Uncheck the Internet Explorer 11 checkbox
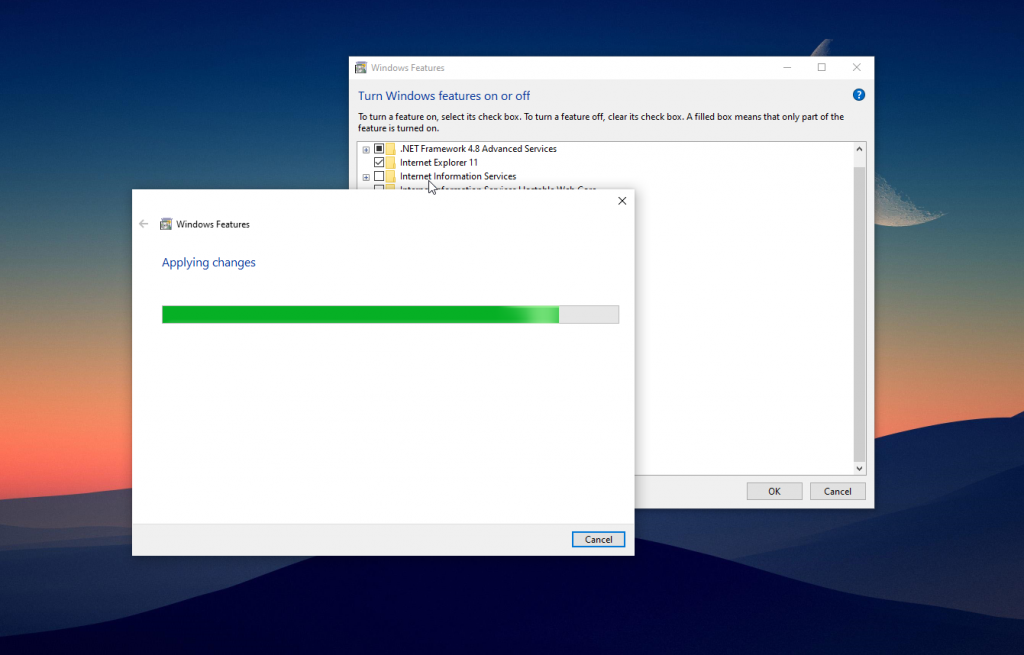Viewport: 1024px width, 655px height. [x=379, y=163]
